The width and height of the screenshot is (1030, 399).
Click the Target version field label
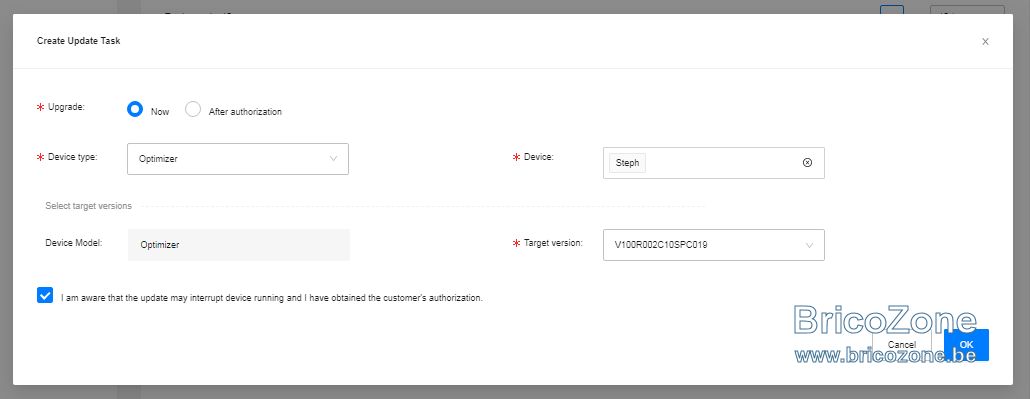click(553, 243)
